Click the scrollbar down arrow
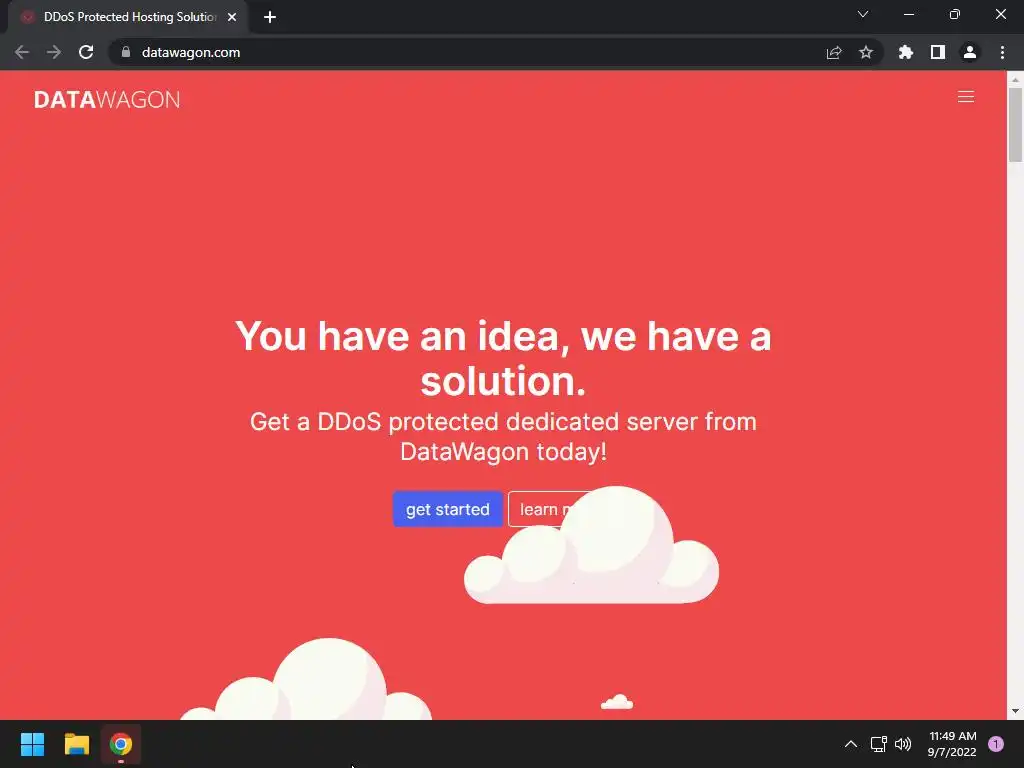Screen dimensions: 1024x768 click(1015, 711)
